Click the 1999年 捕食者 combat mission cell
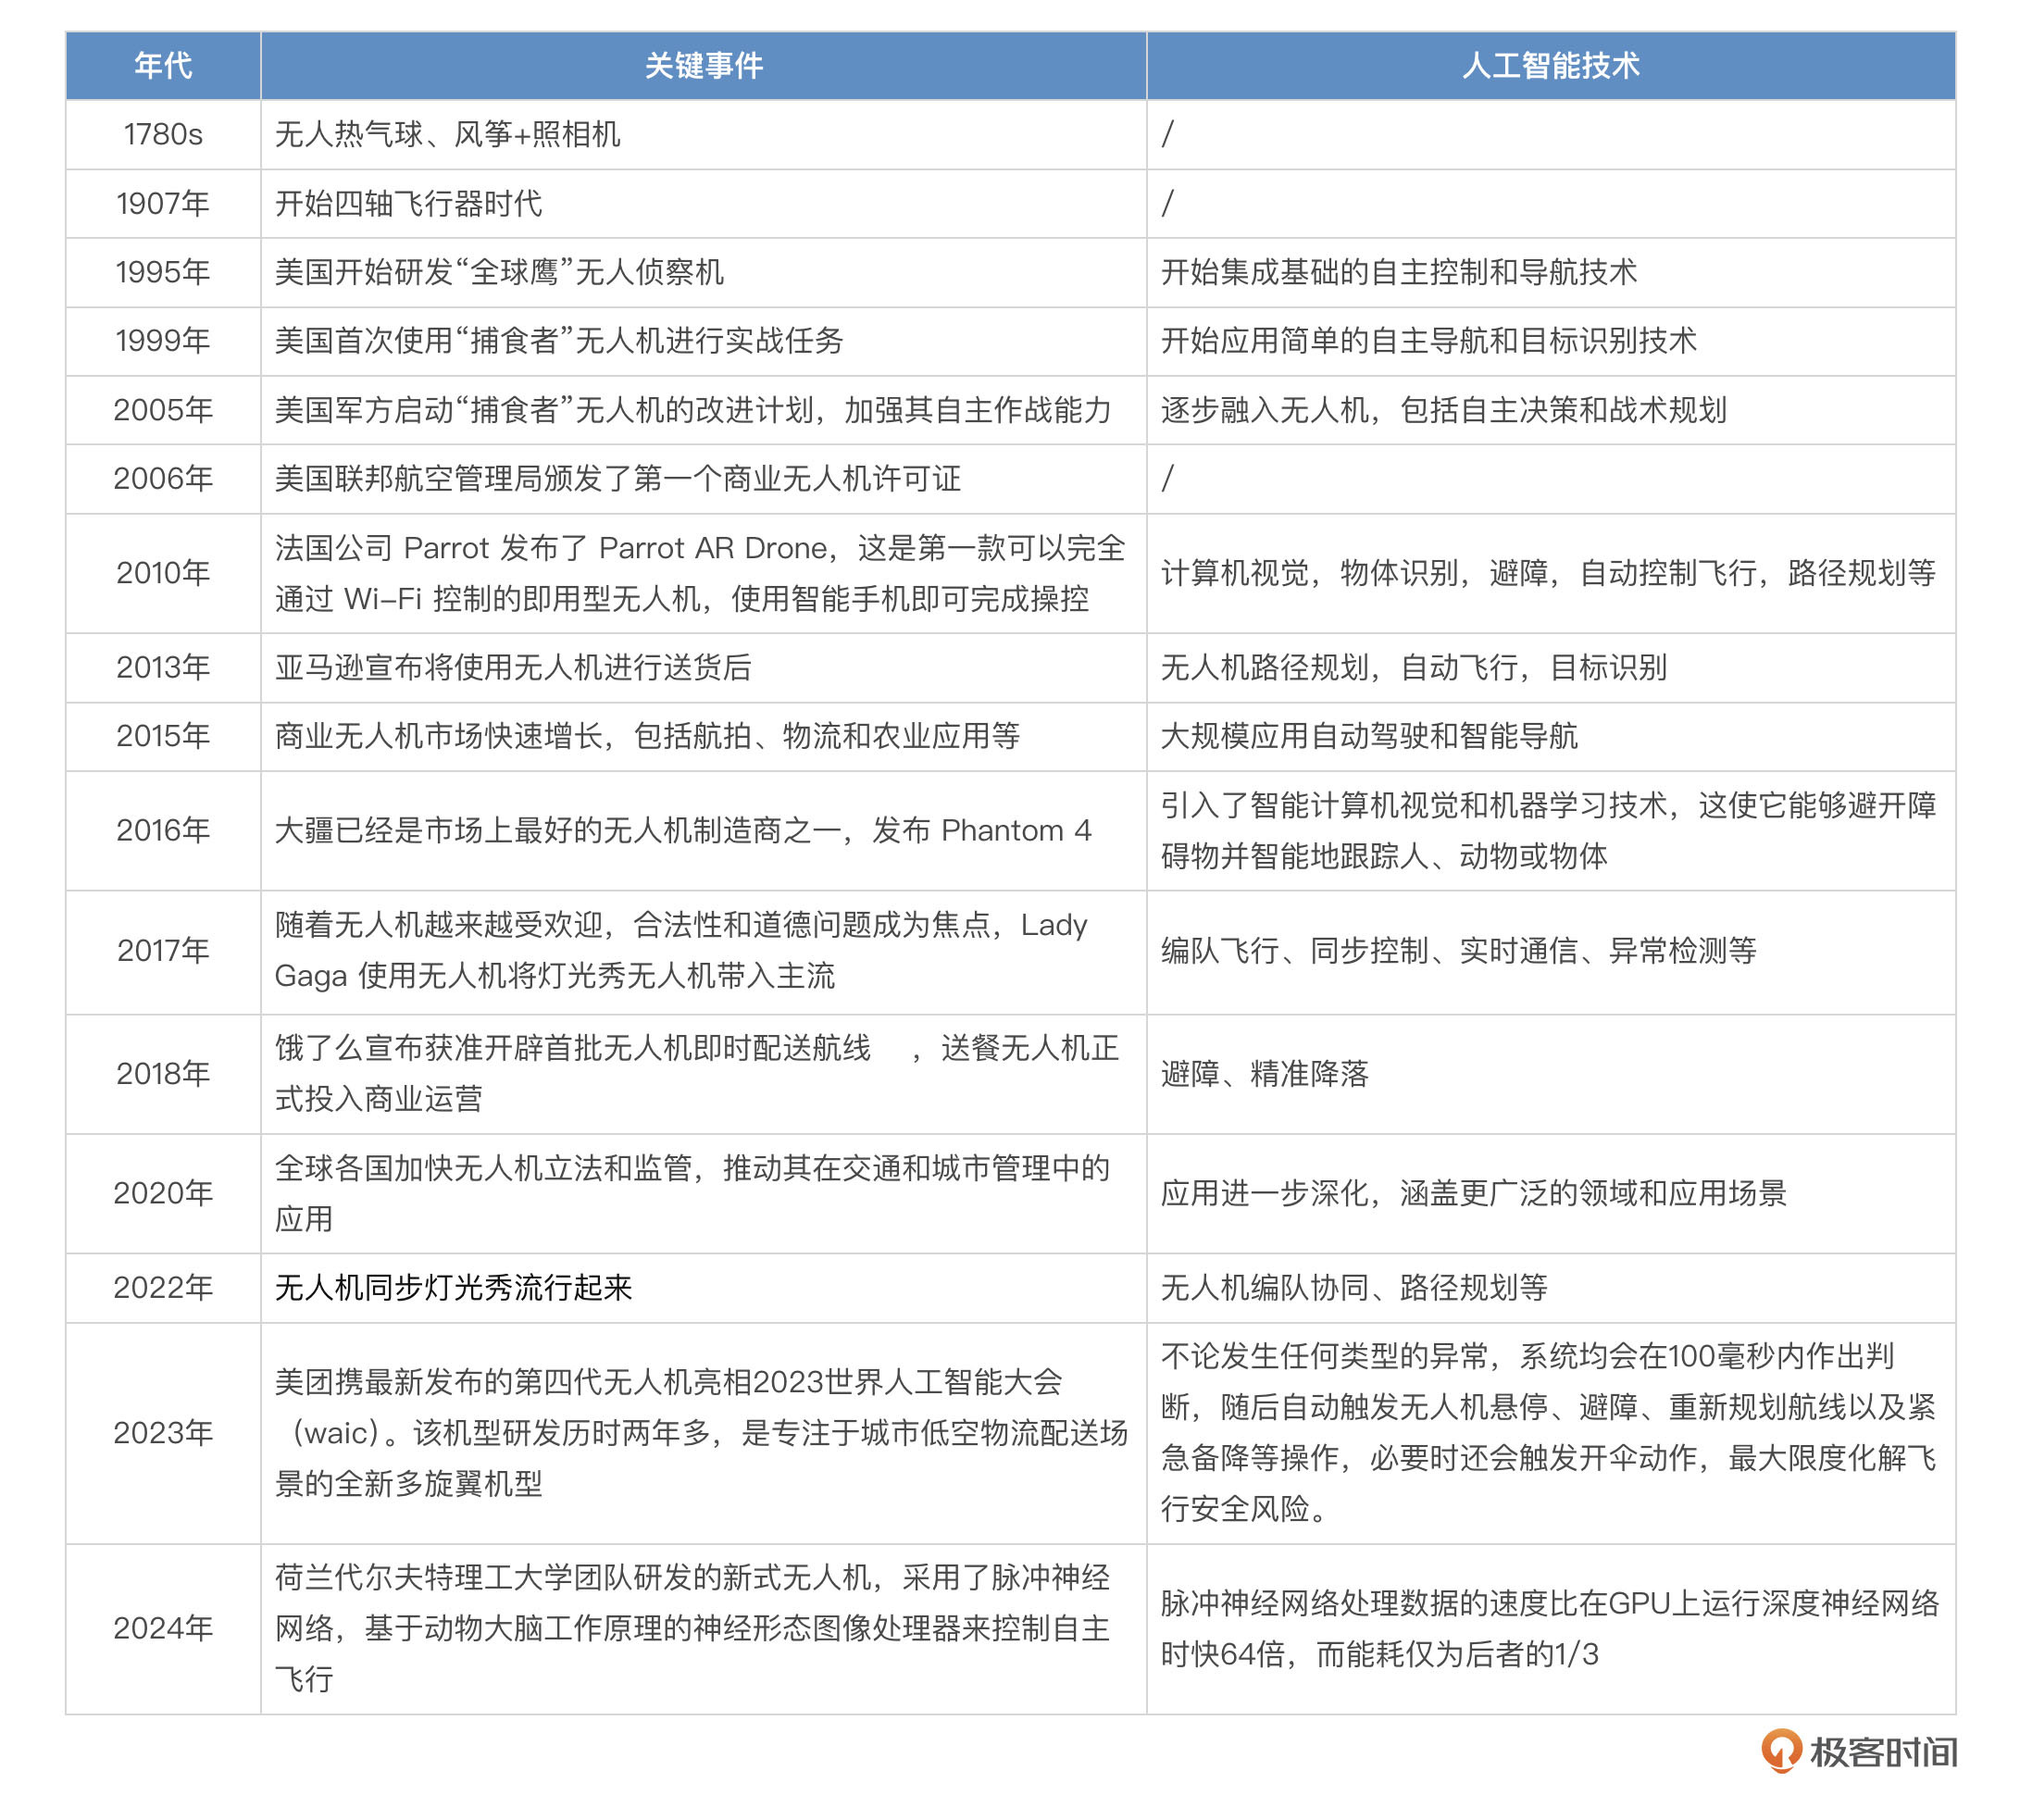Viewport: 2020px width, 1820px height. (x=559, y=341)
